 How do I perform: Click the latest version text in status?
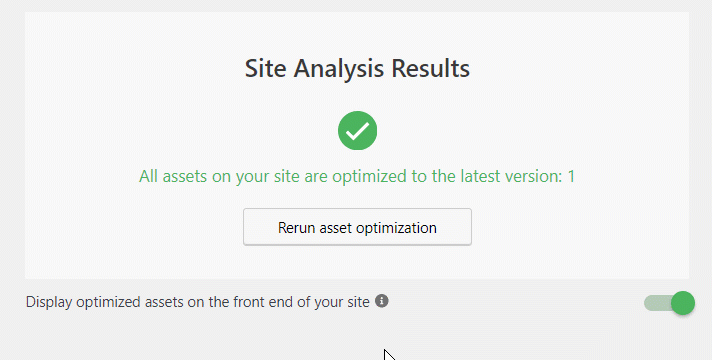point(497,176)
